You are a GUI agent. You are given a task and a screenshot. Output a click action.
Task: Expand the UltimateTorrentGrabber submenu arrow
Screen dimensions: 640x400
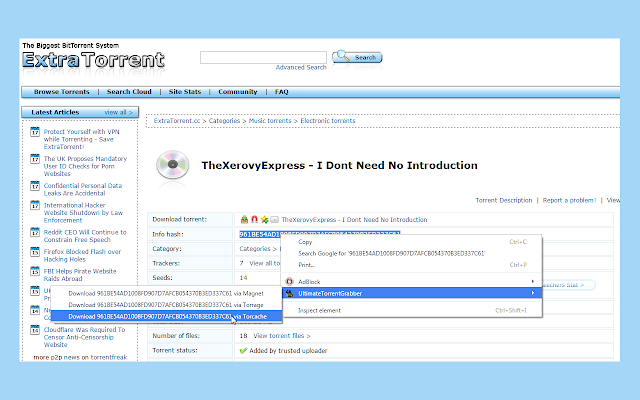(533, 293)
